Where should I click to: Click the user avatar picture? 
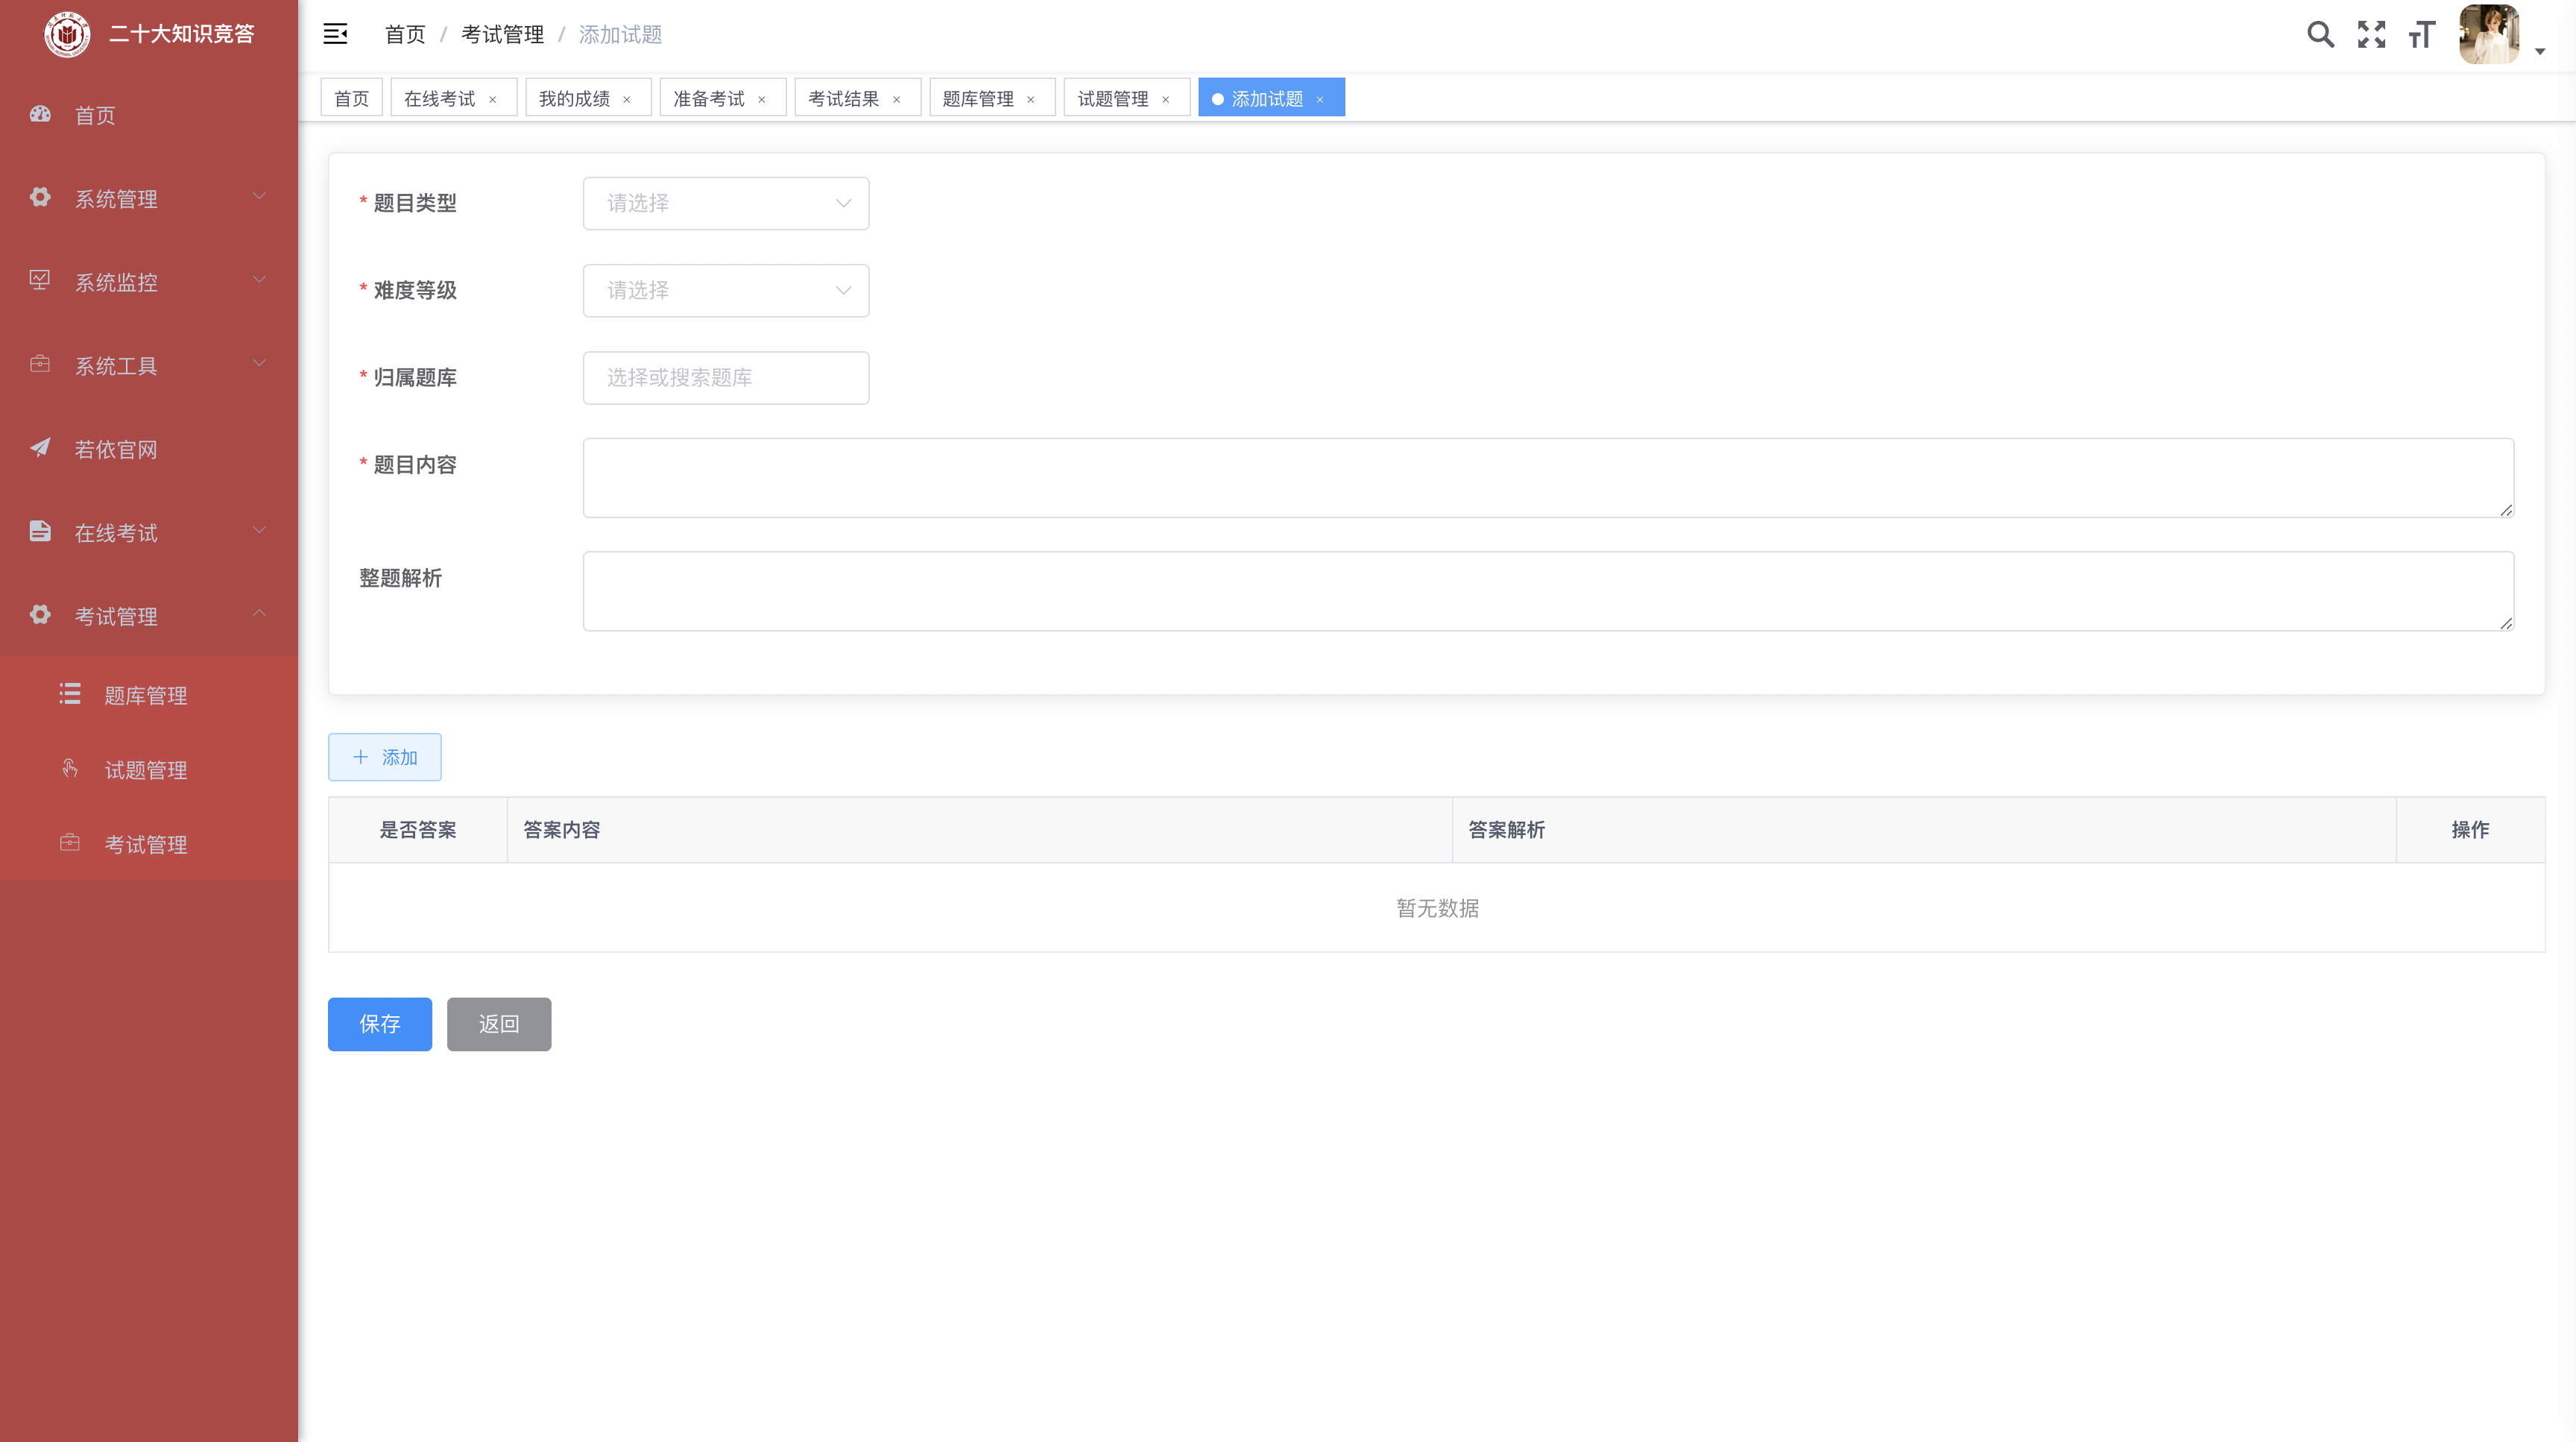[x=2488, y=35]
